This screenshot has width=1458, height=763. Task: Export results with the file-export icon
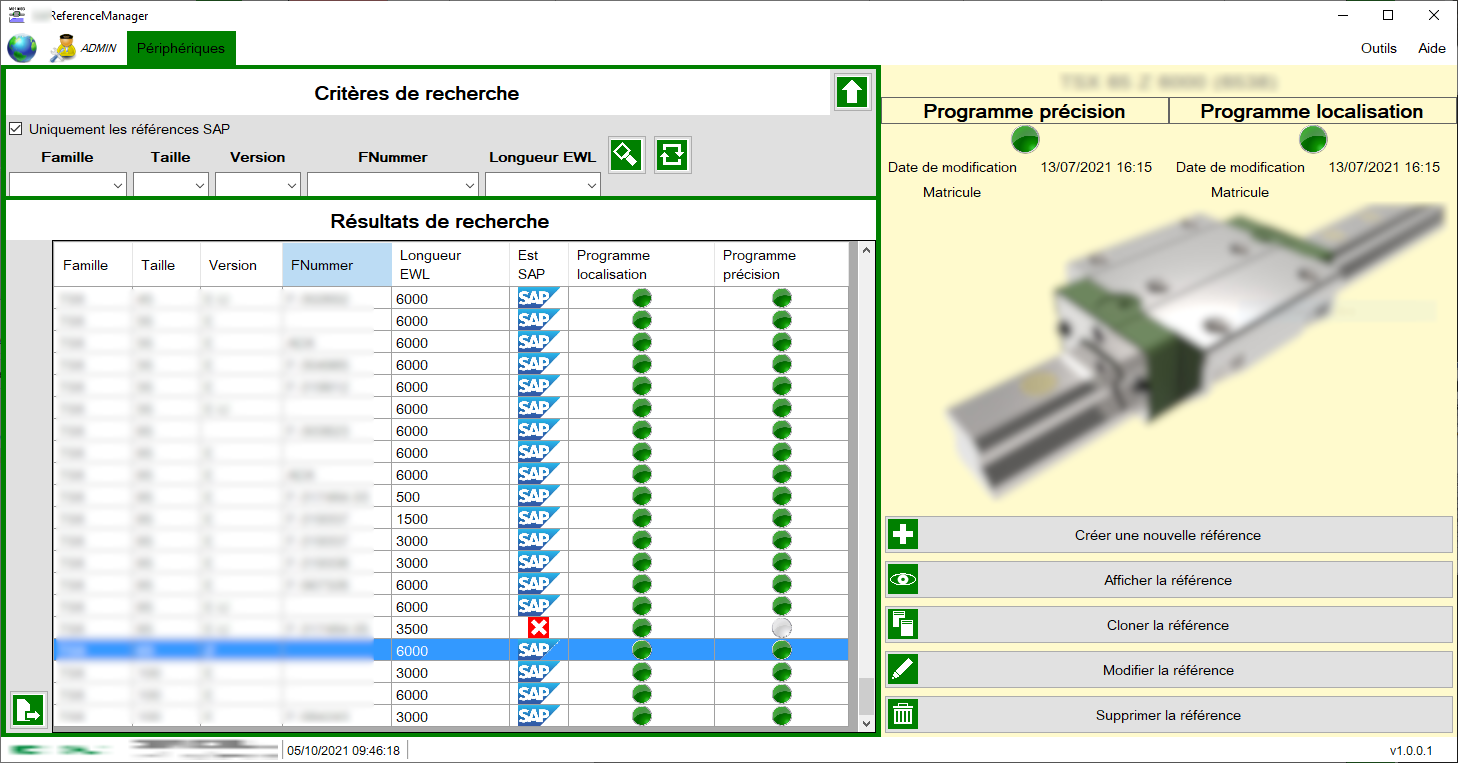[x=28, y=710]
